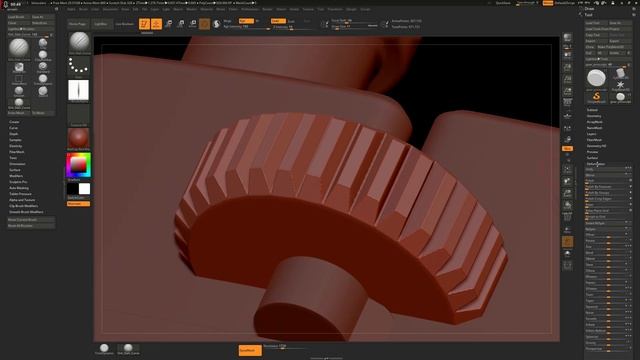Viewport: 640px width, 360px height.
Task: Select the Clay brush thumbnail
Action: pyautogui.click(x=43, y=43)
